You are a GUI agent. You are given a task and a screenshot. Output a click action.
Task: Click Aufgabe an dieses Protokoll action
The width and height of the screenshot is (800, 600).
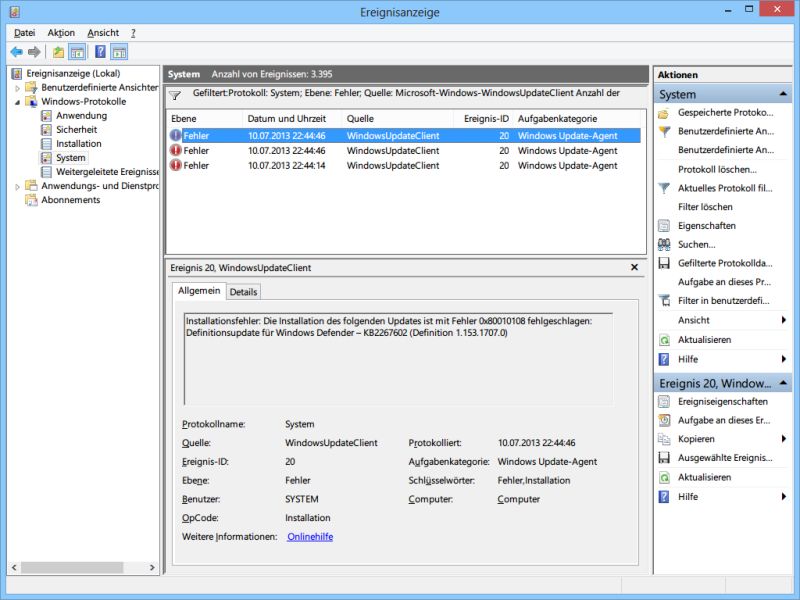pyautogui.click(x=724, y=282)
